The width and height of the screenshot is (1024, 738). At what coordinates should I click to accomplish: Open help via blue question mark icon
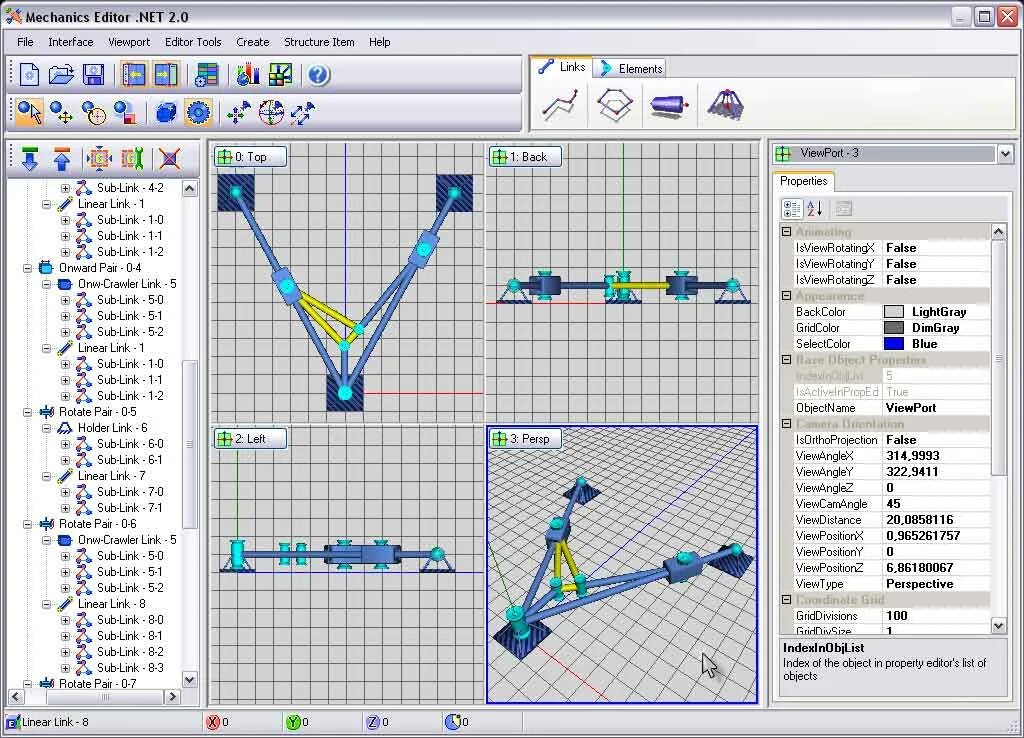pyautogui.click(x=319, y=74)
